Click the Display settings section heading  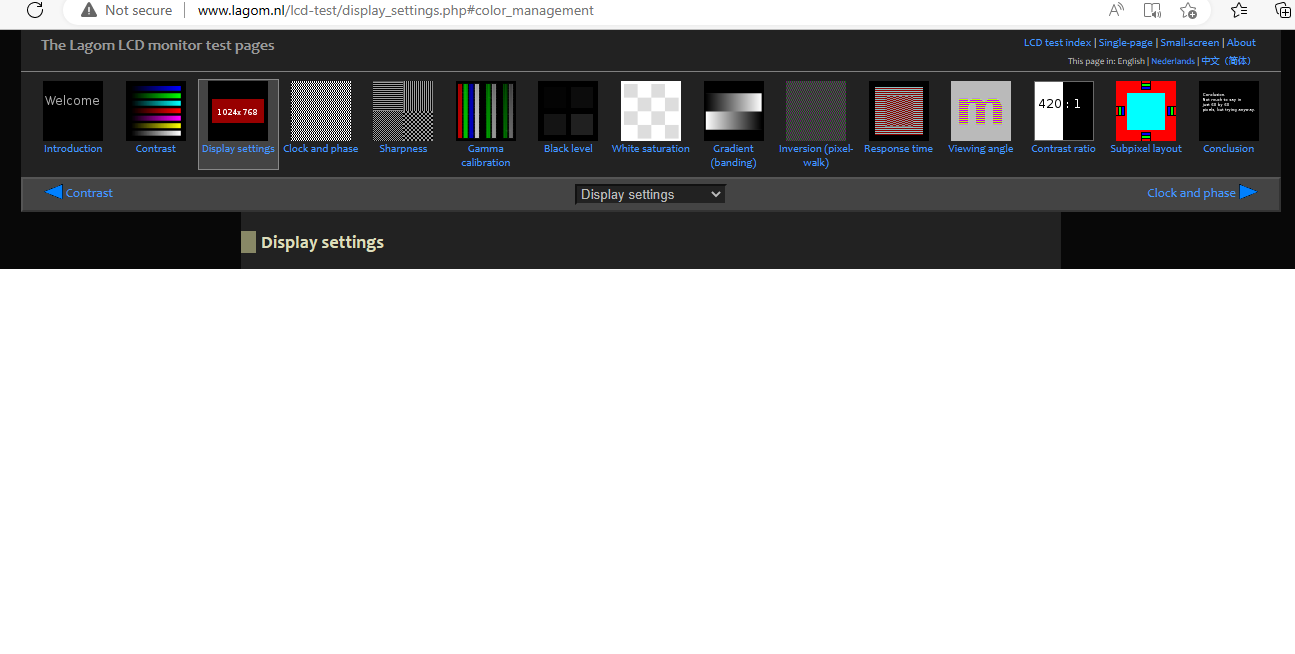tap(322, 242)
